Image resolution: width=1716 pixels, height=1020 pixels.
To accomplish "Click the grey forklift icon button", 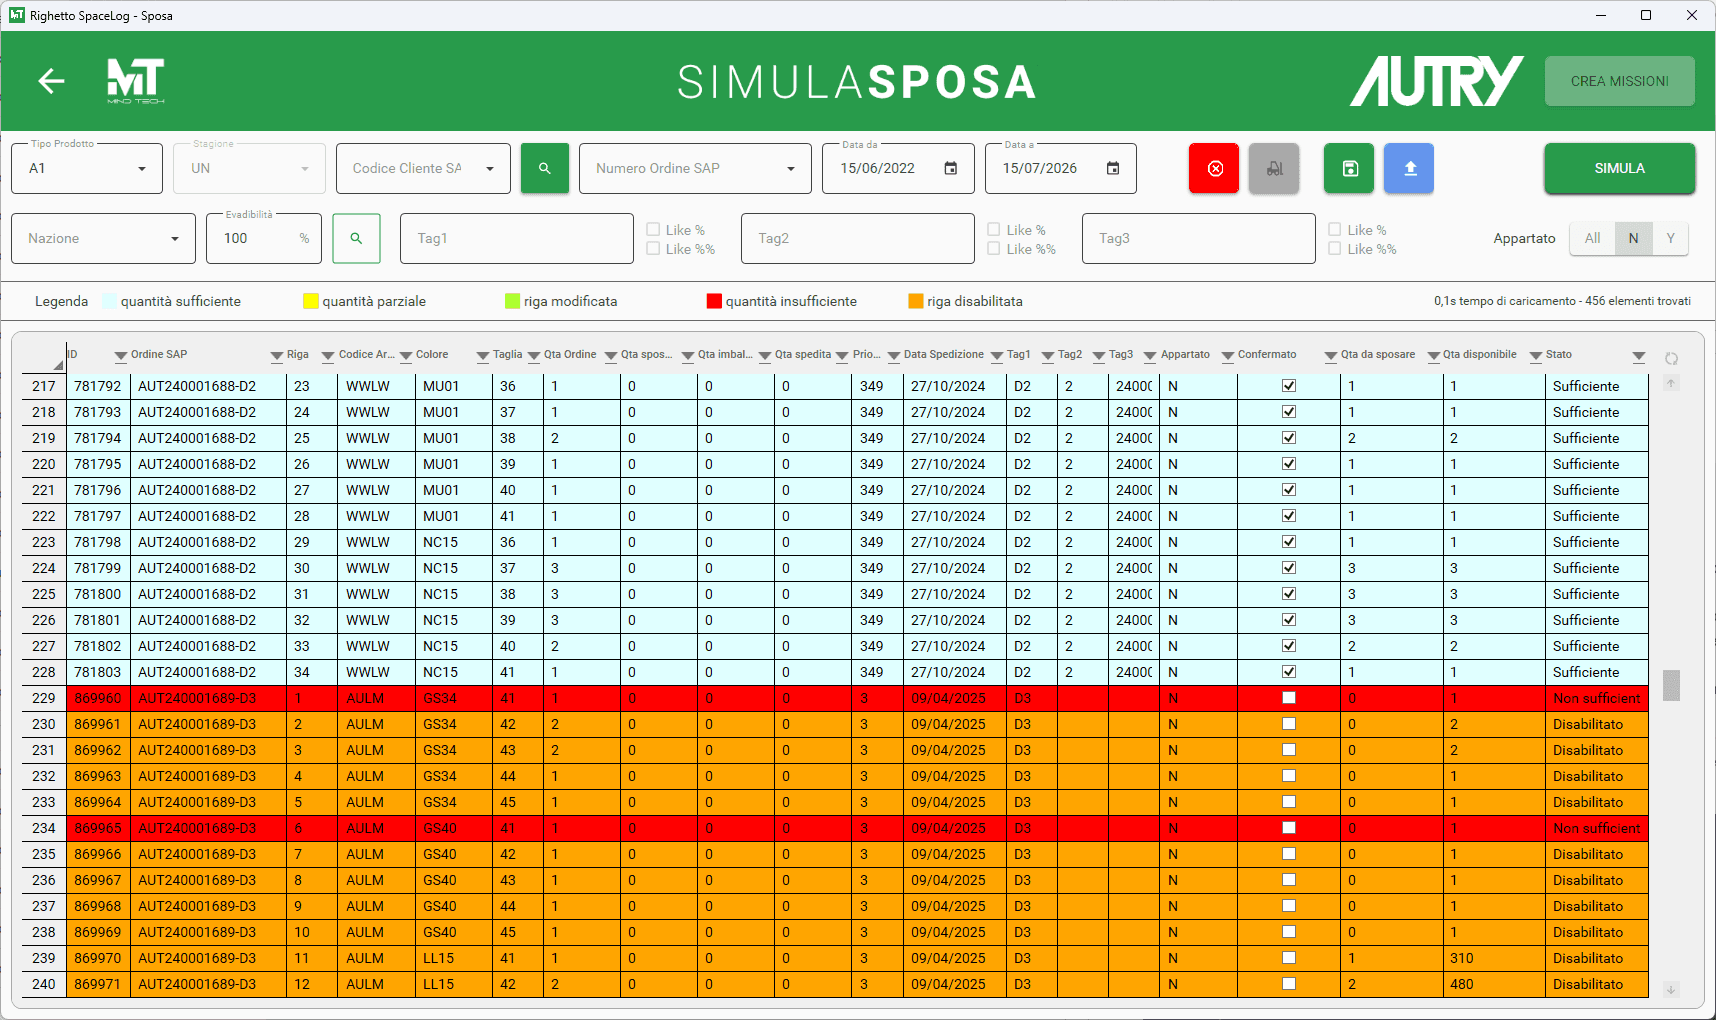I will 1274,168.
